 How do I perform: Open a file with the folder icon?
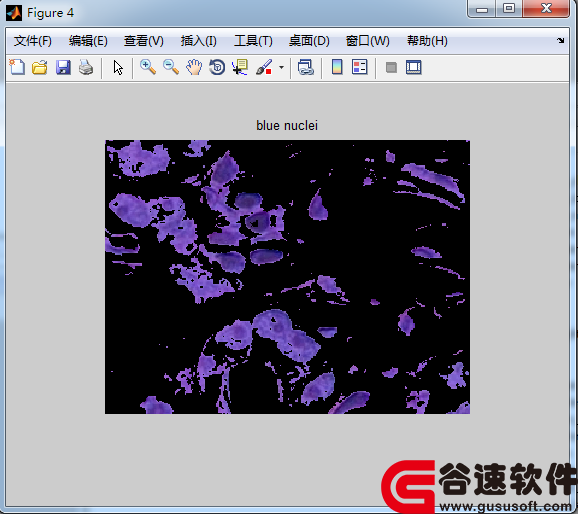point(40,67)
